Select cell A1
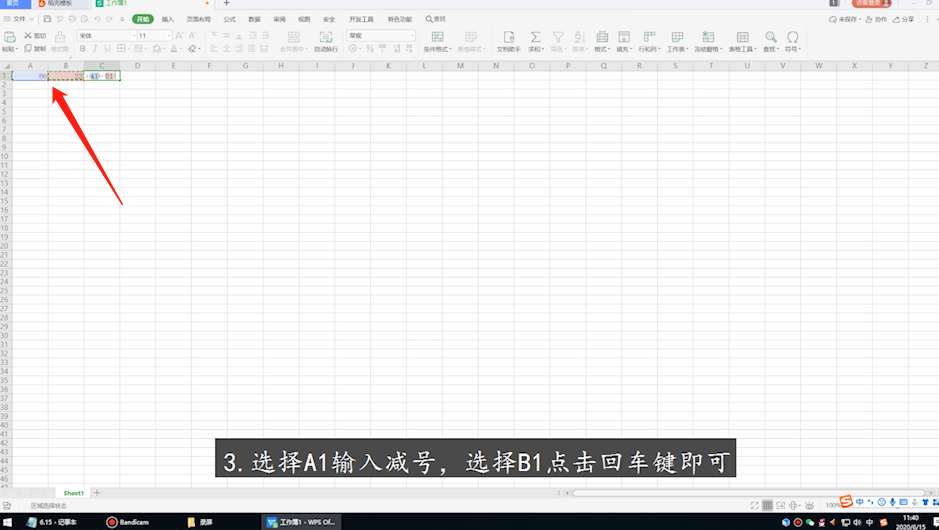This screenshot has width=939, height=530. coord(30,76)
